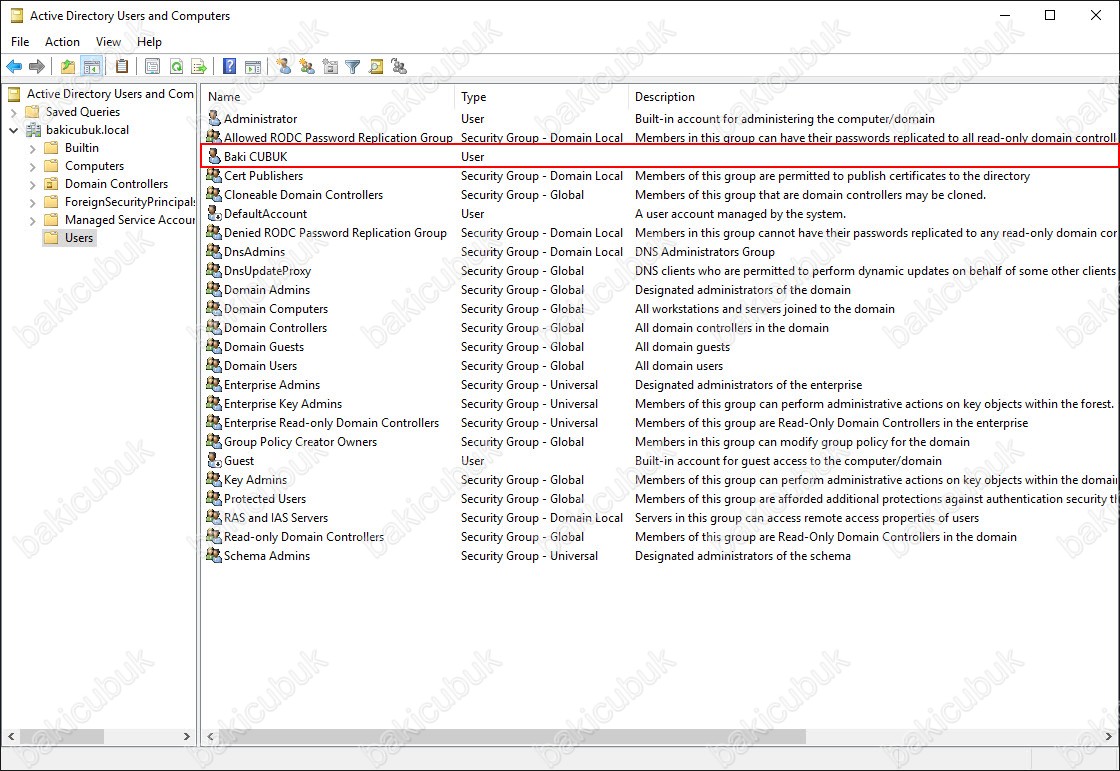This screenshot has width=1120, height=771.
Task: Click Add to group toolbar icon
Action: point(399,66)
